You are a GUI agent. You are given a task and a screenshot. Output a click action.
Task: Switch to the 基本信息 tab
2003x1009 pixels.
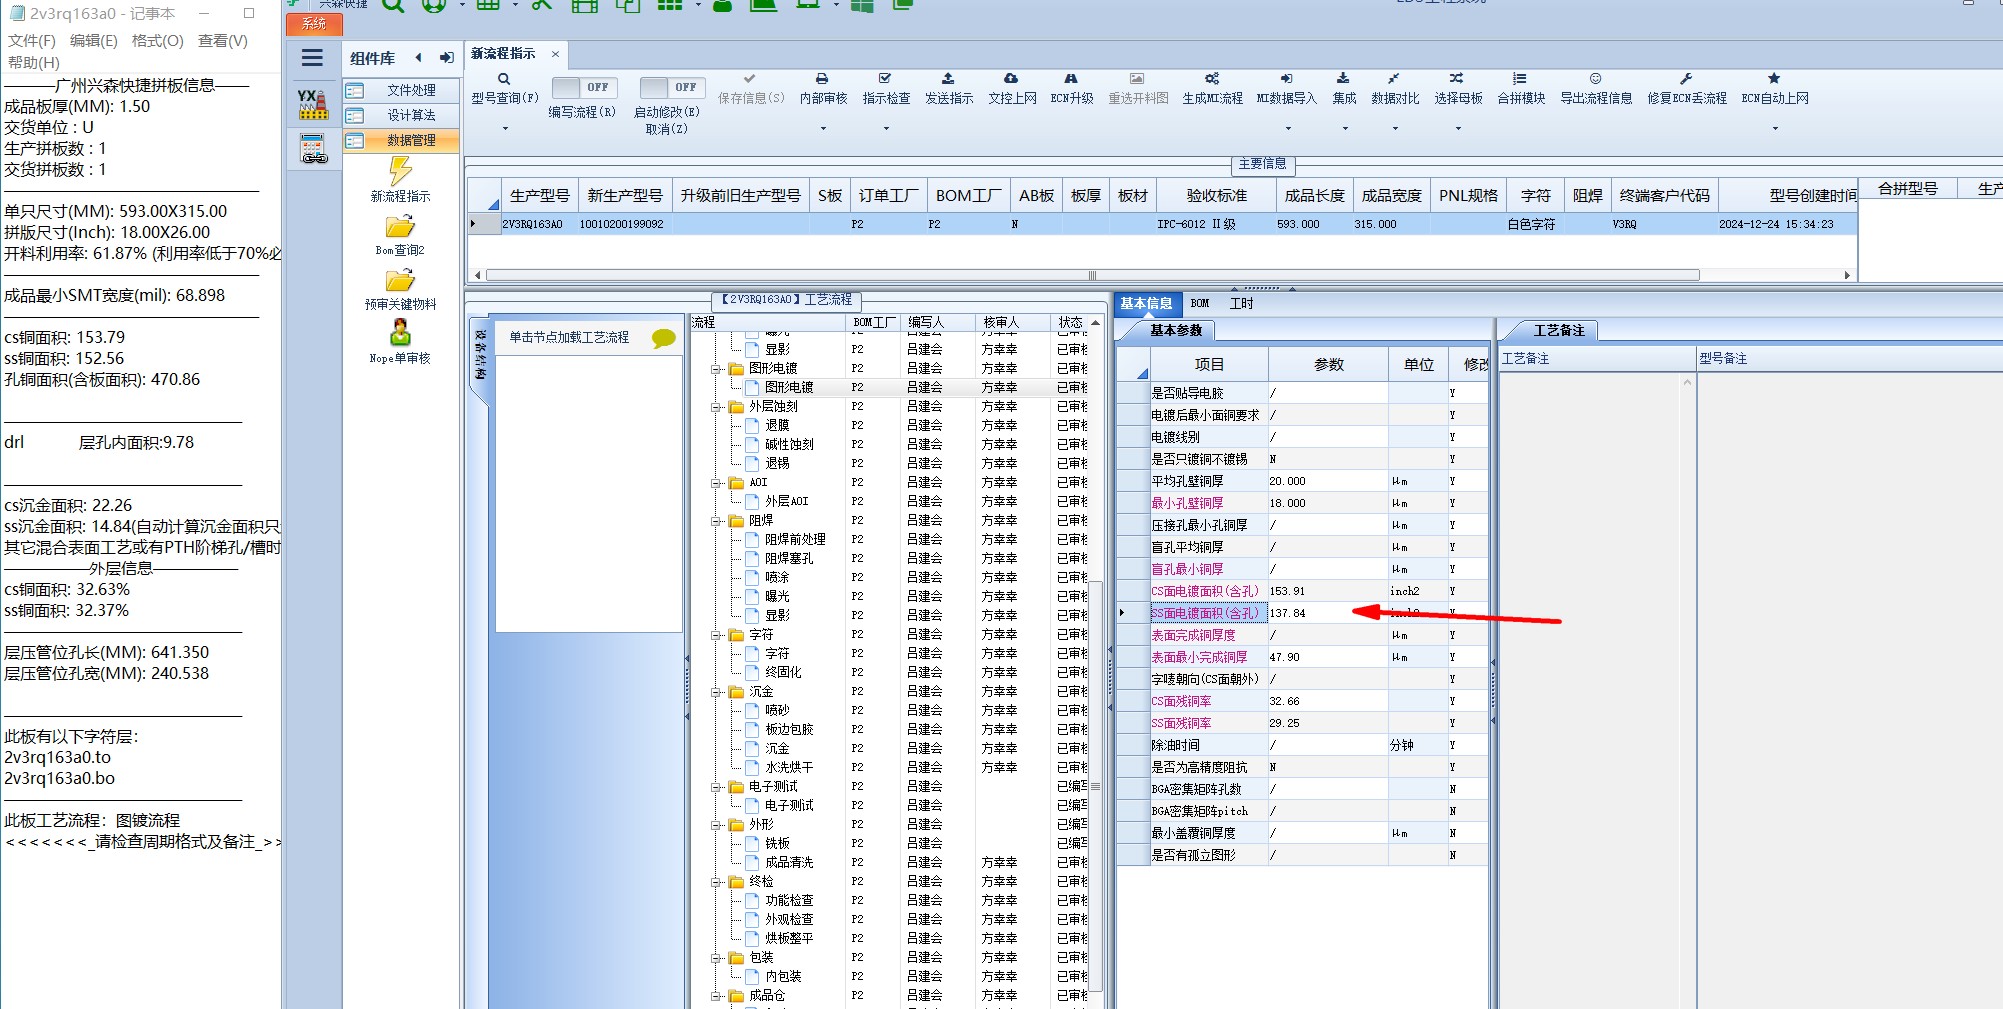click(1146, 303)
